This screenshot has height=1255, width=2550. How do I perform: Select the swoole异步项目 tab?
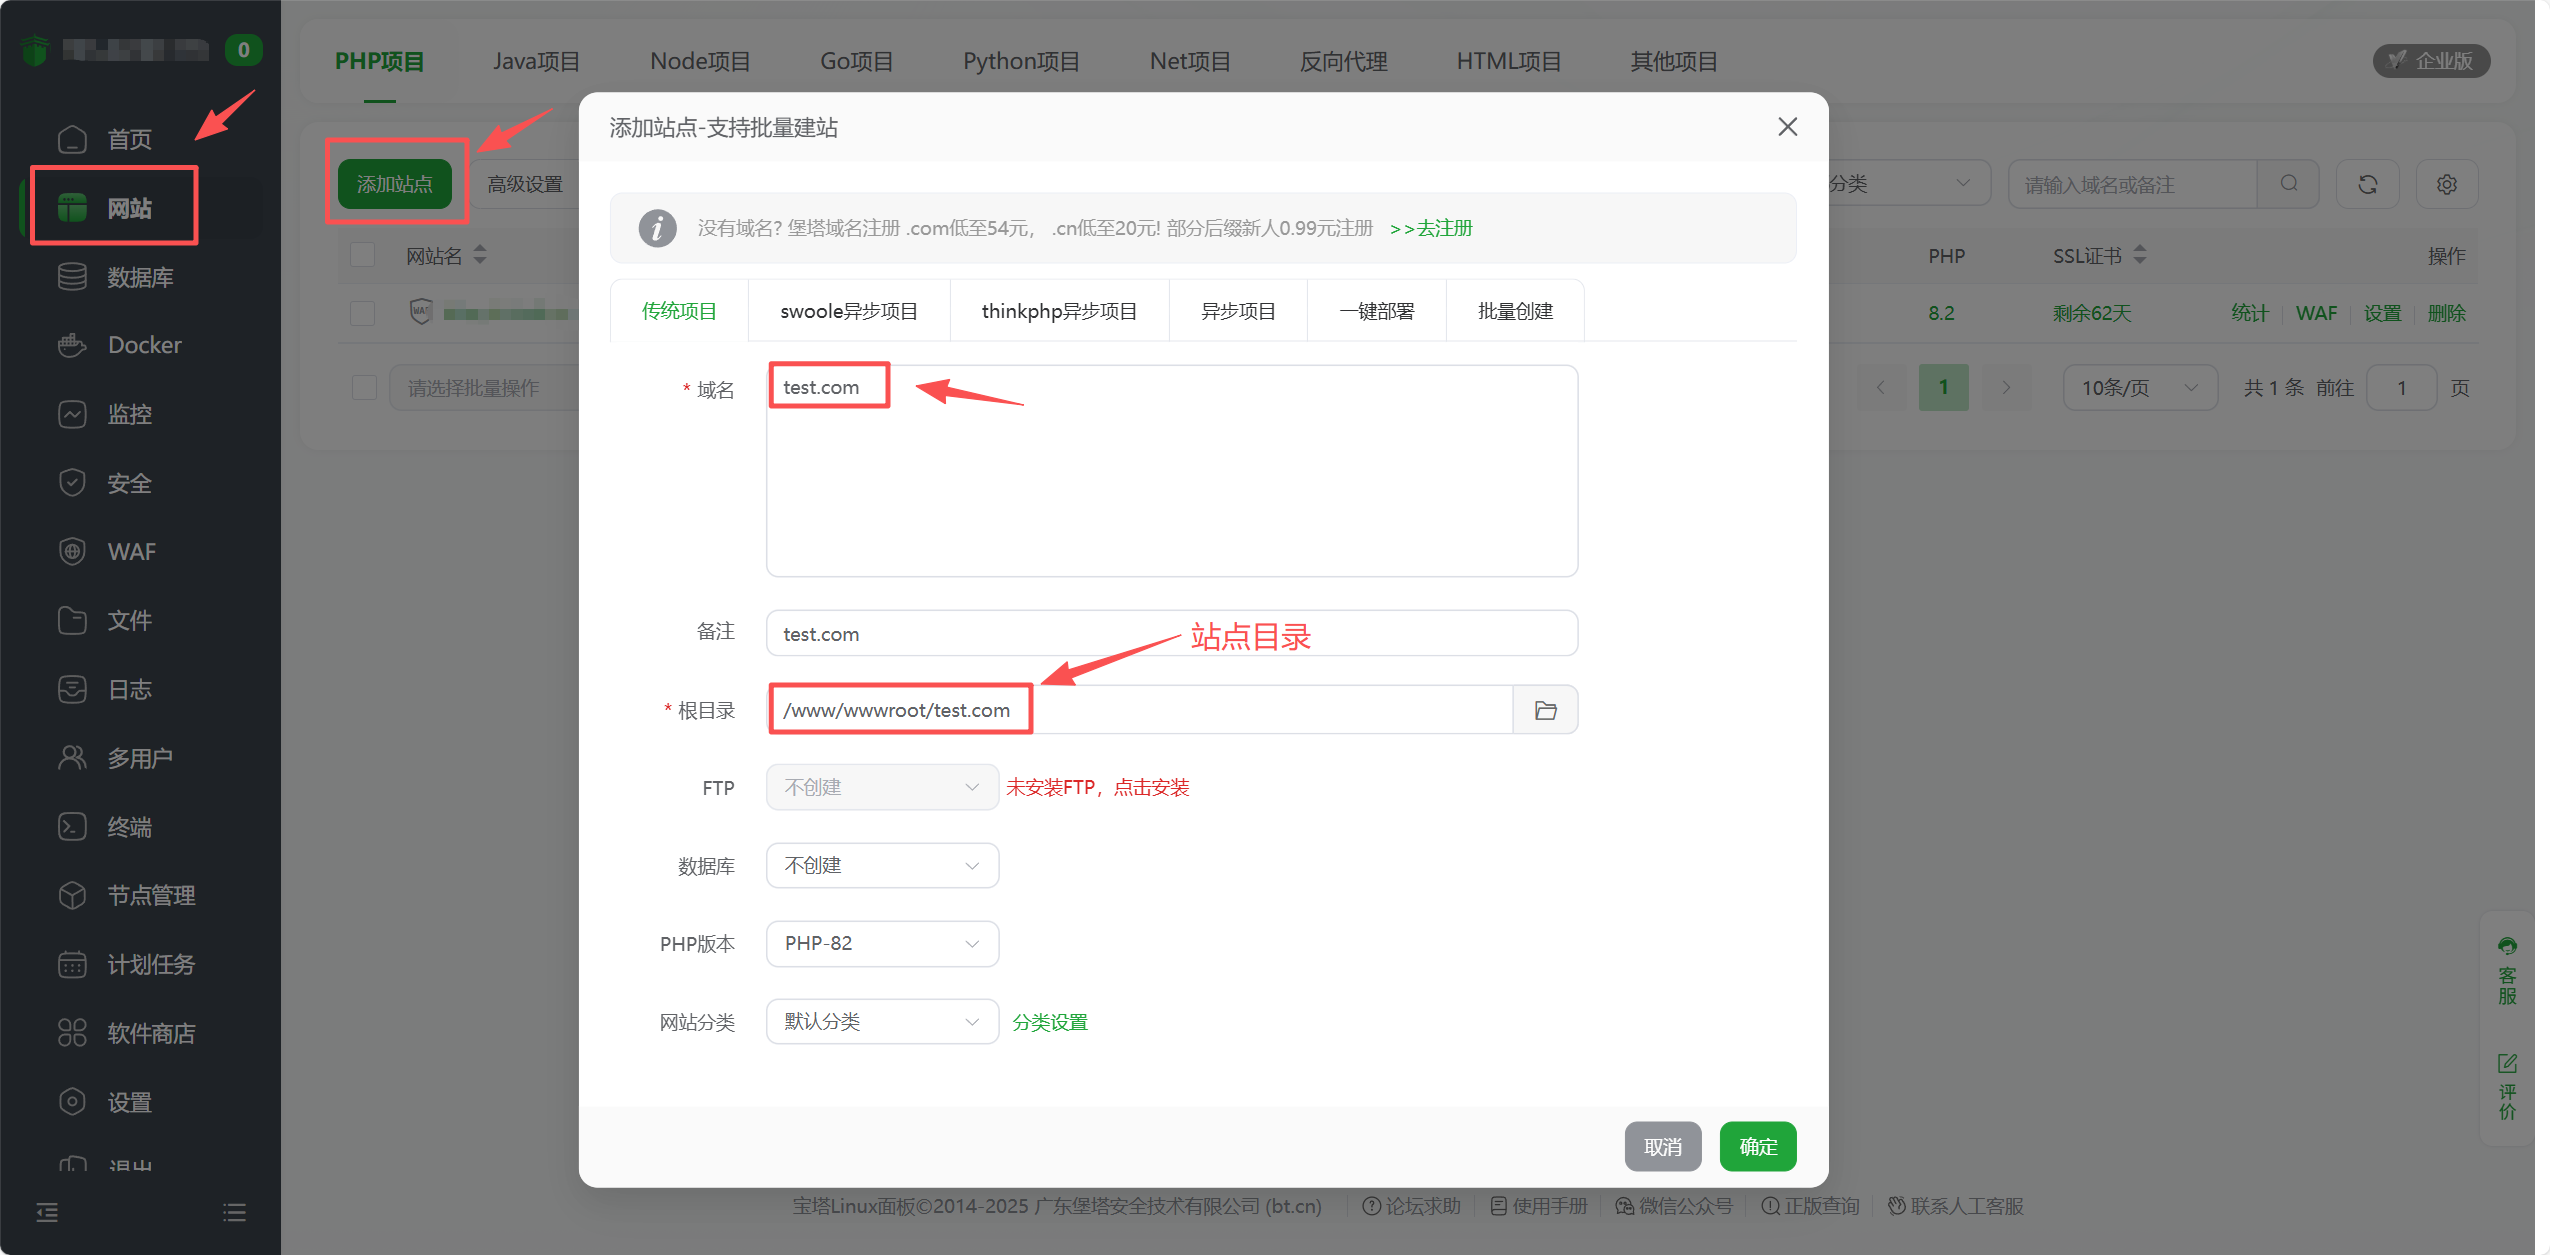[848, 311]
